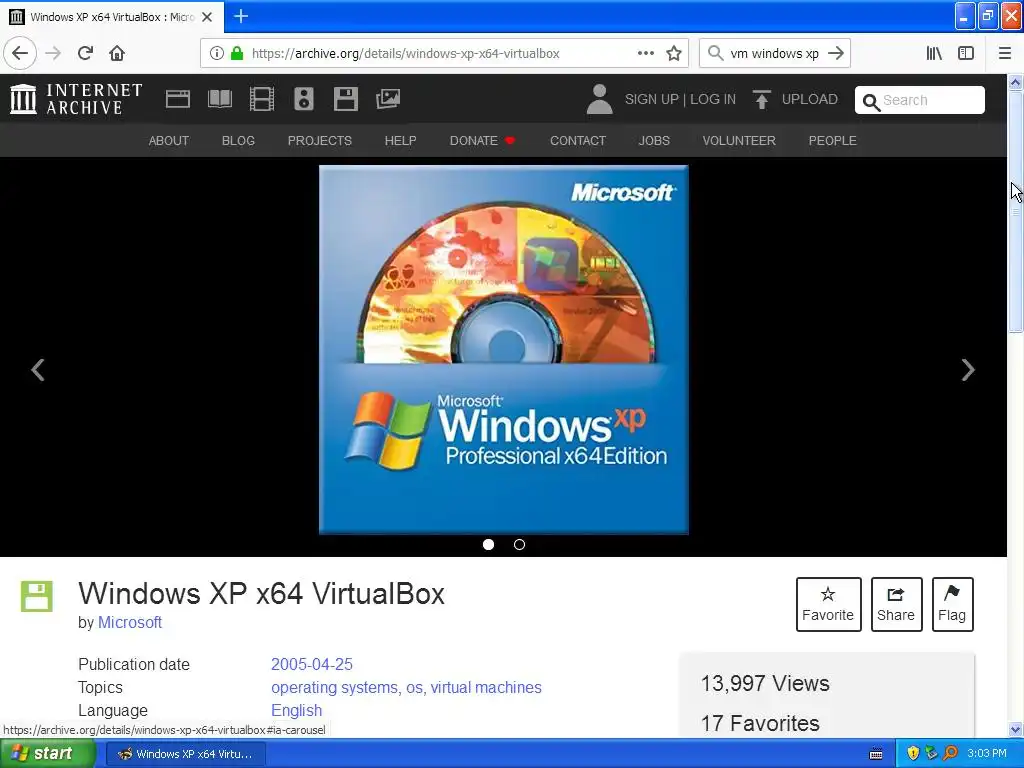Click the security shield tray icon

point(912,754)
